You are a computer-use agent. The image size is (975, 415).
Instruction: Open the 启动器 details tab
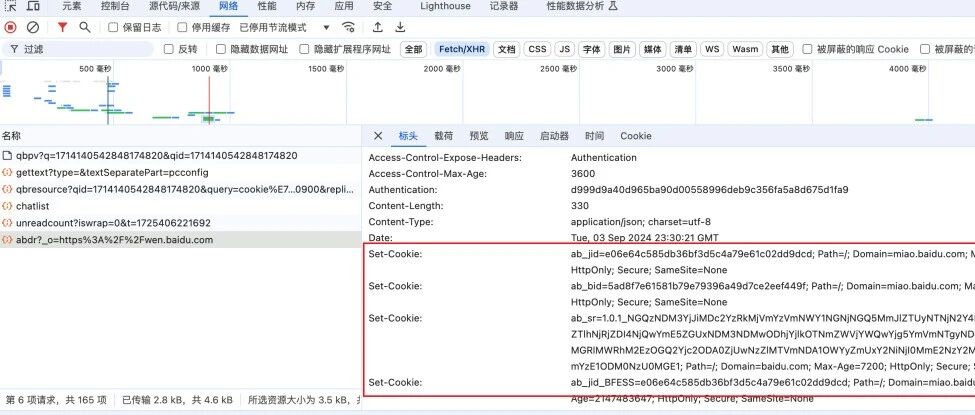point(555,136)
